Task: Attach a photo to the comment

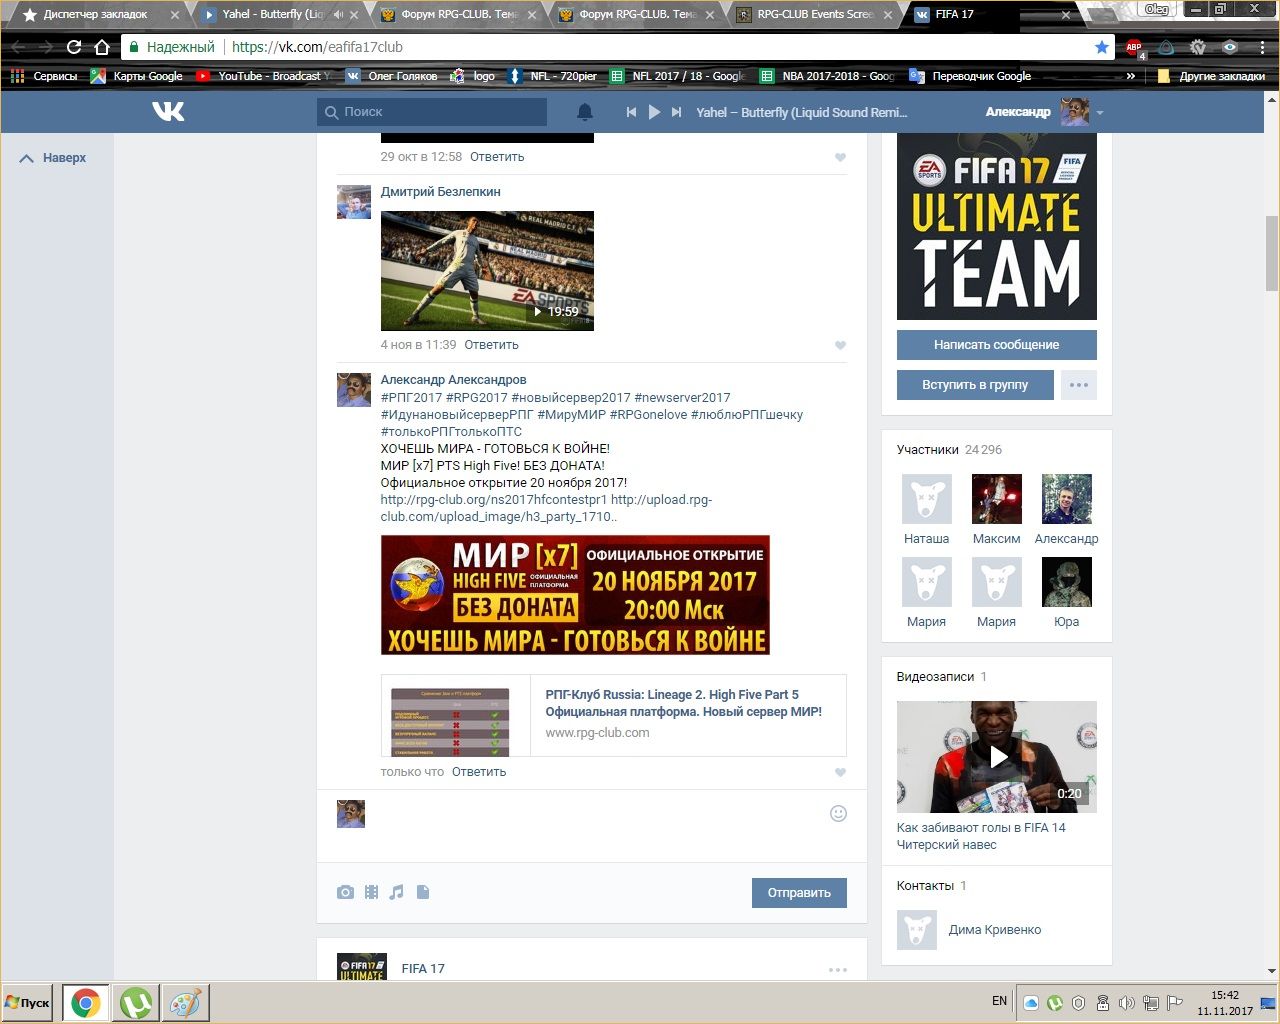Action: (345, 892)
